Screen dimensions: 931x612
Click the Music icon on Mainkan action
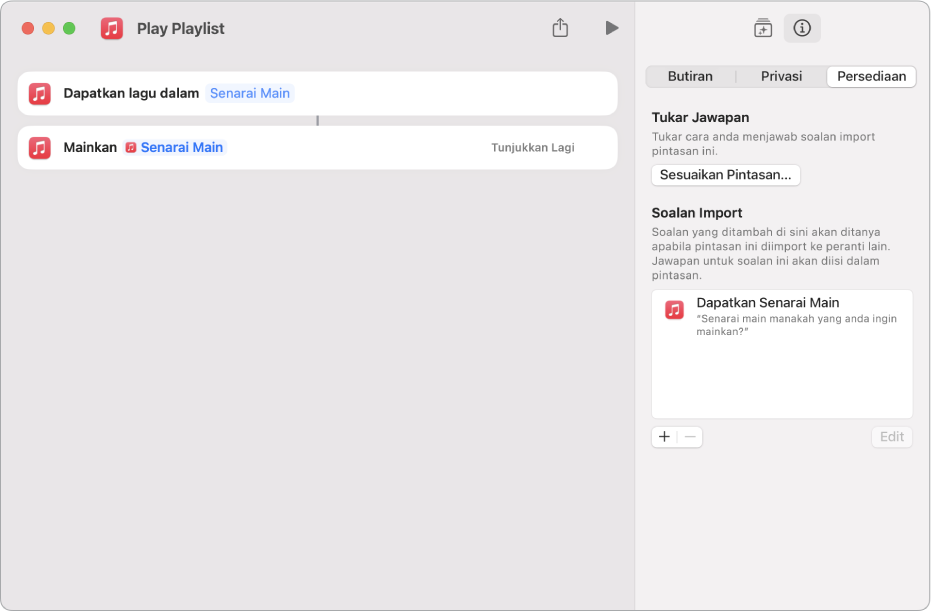(x=39, y=148)
